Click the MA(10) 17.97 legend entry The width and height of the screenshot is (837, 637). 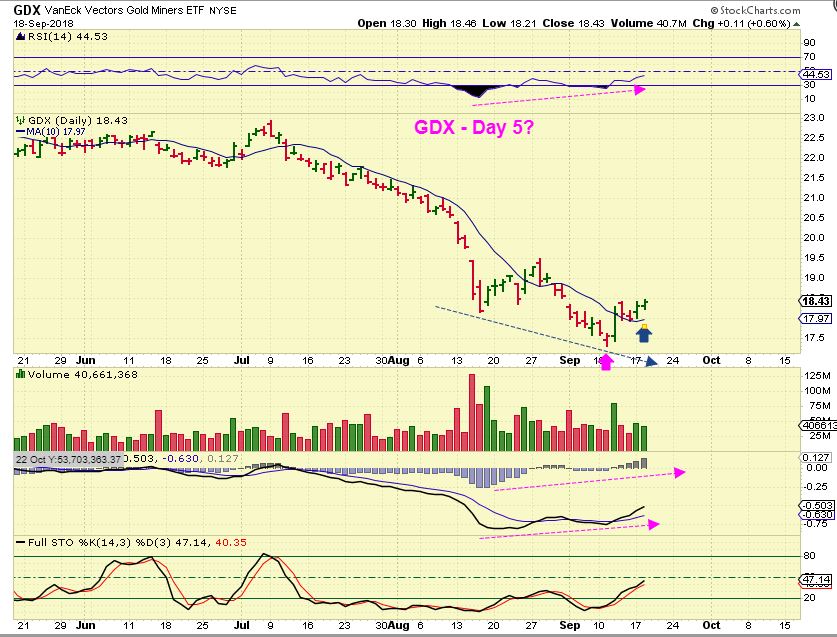click(x=51, y=131)
